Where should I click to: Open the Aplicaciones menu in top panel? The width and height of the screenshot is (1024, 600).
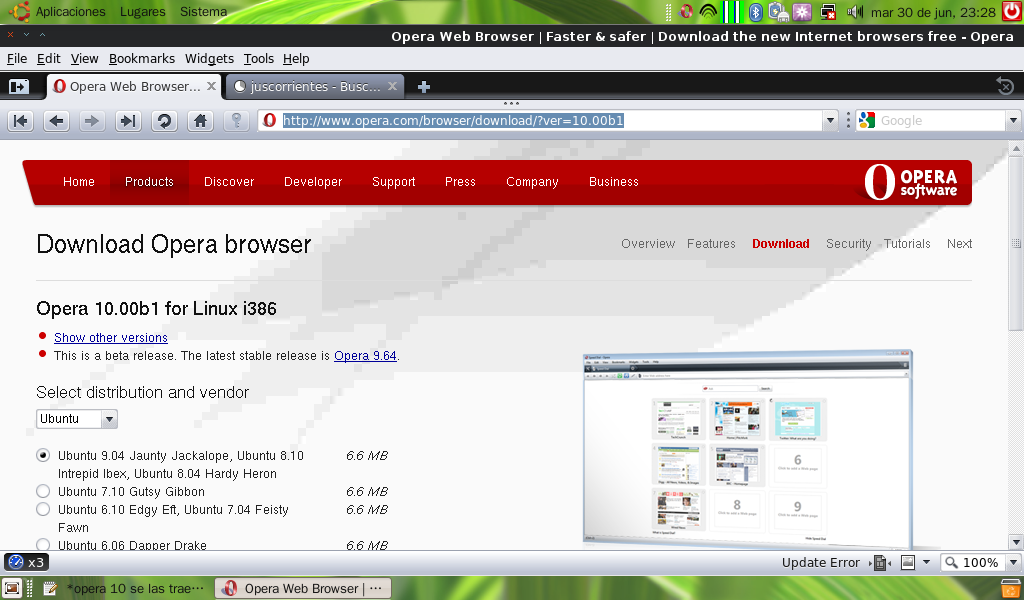[70, 12]
